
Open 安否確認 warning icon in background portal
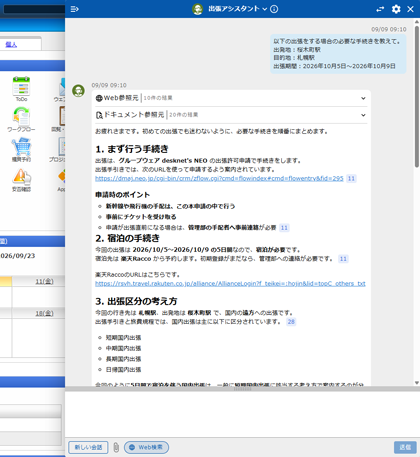click(21, 180)
